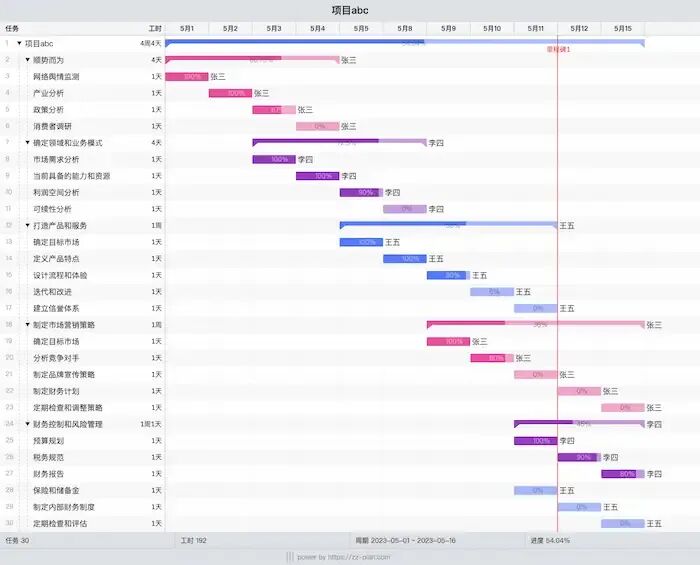Select the 制定财务计划 task row
The image size is (700, 565).
coord(83,391)
